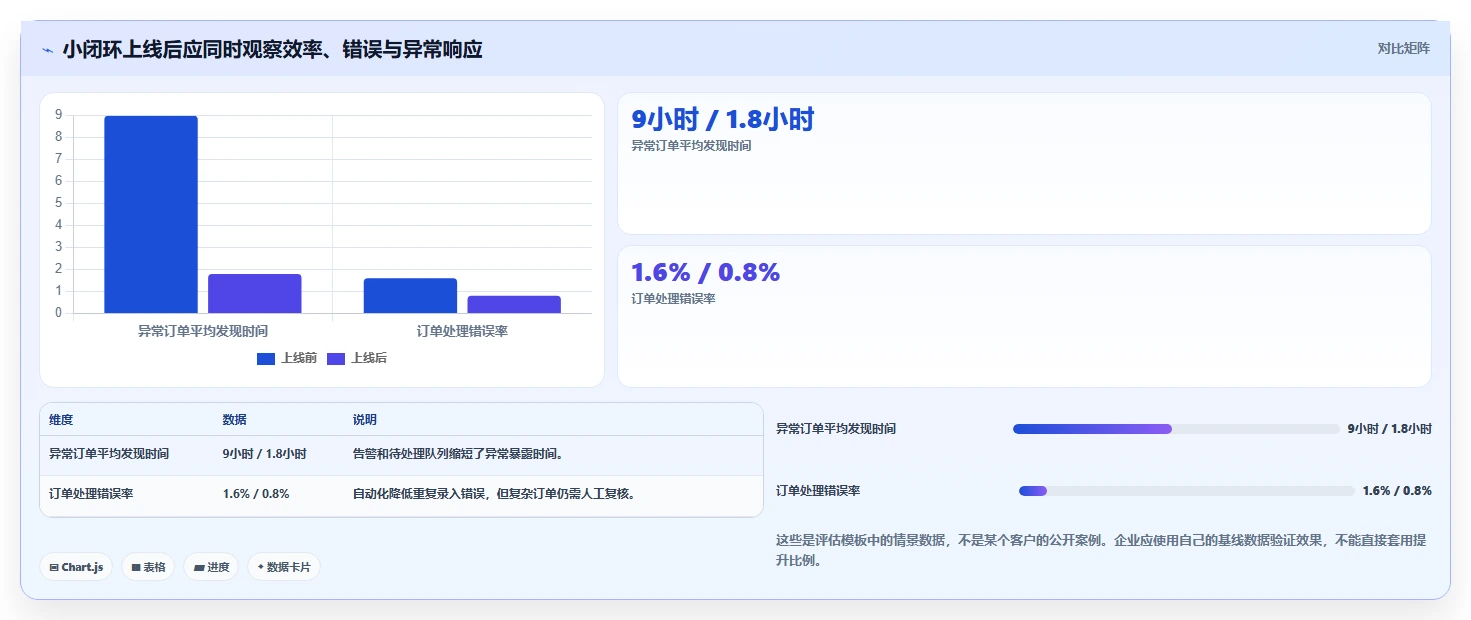Click the 这些是评估模板中的情景数据 note

(1101, 550)
